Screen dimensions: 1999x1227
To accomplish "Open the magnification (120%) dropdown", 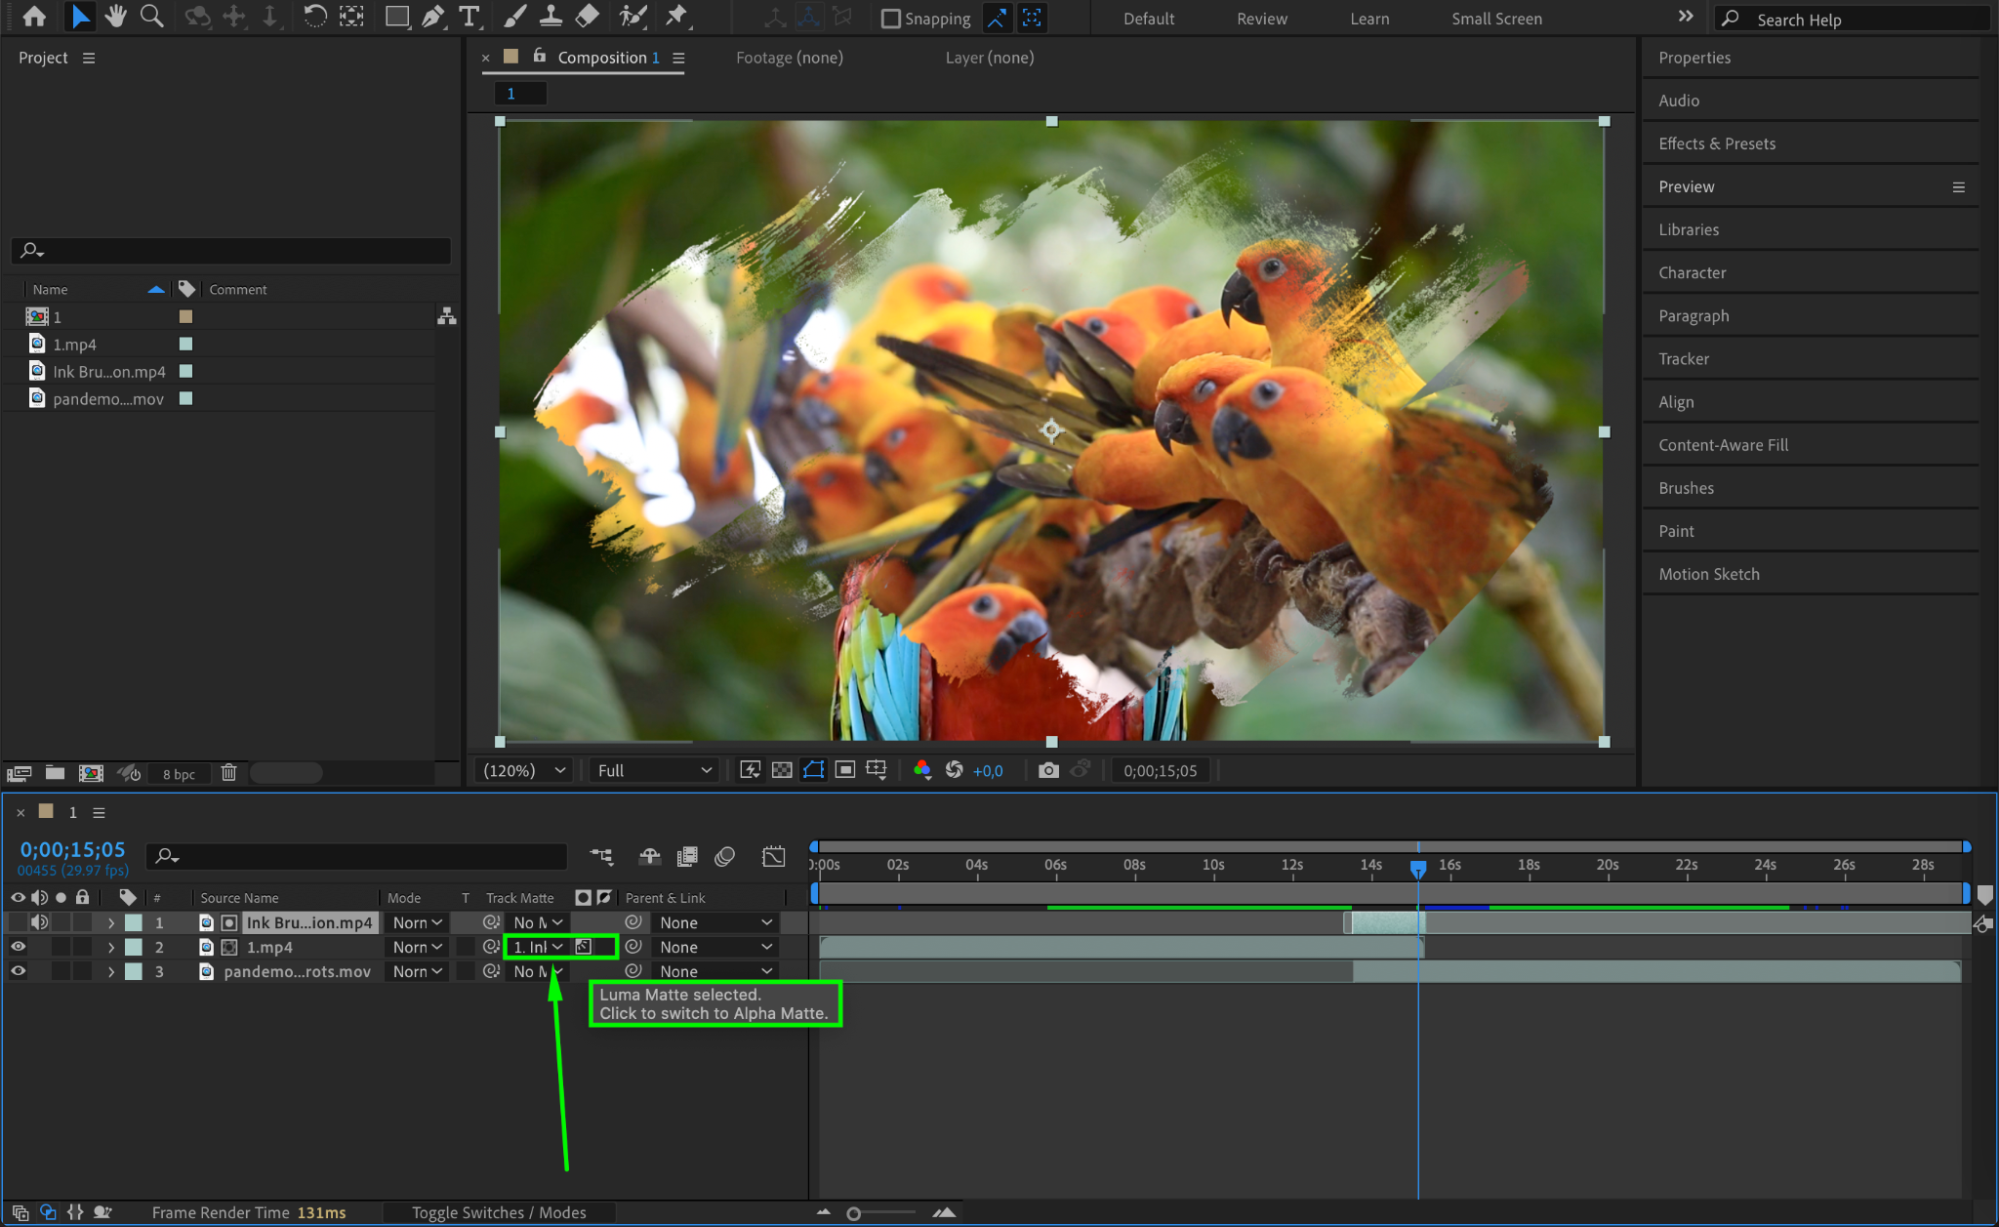I will (x=524, y=770).
